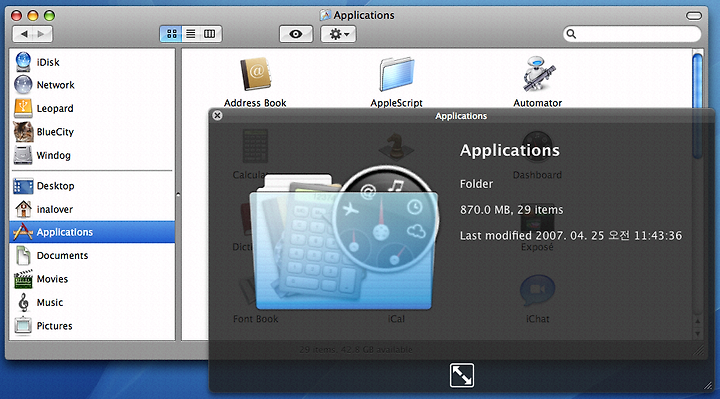The width and height of the screenshot is (720, 399).
Task: Click the Applications folder preview image
Action: (343, 238)
